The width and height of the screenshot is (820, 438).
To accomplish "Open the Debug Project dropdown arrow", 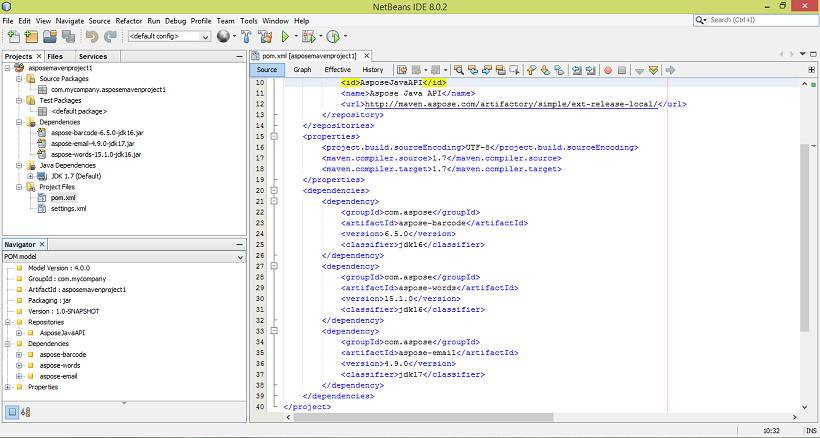I will pyautogui.click(x=321, y=36).
